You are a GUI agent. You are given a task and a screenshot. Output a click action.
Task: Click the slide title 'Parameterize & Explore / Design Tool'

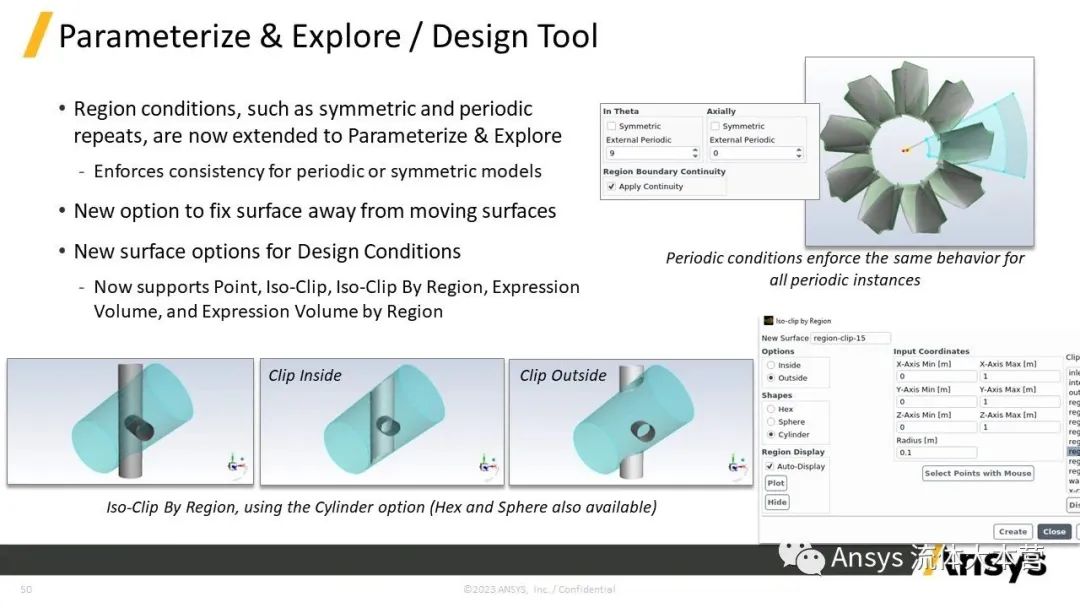point(328,36)
